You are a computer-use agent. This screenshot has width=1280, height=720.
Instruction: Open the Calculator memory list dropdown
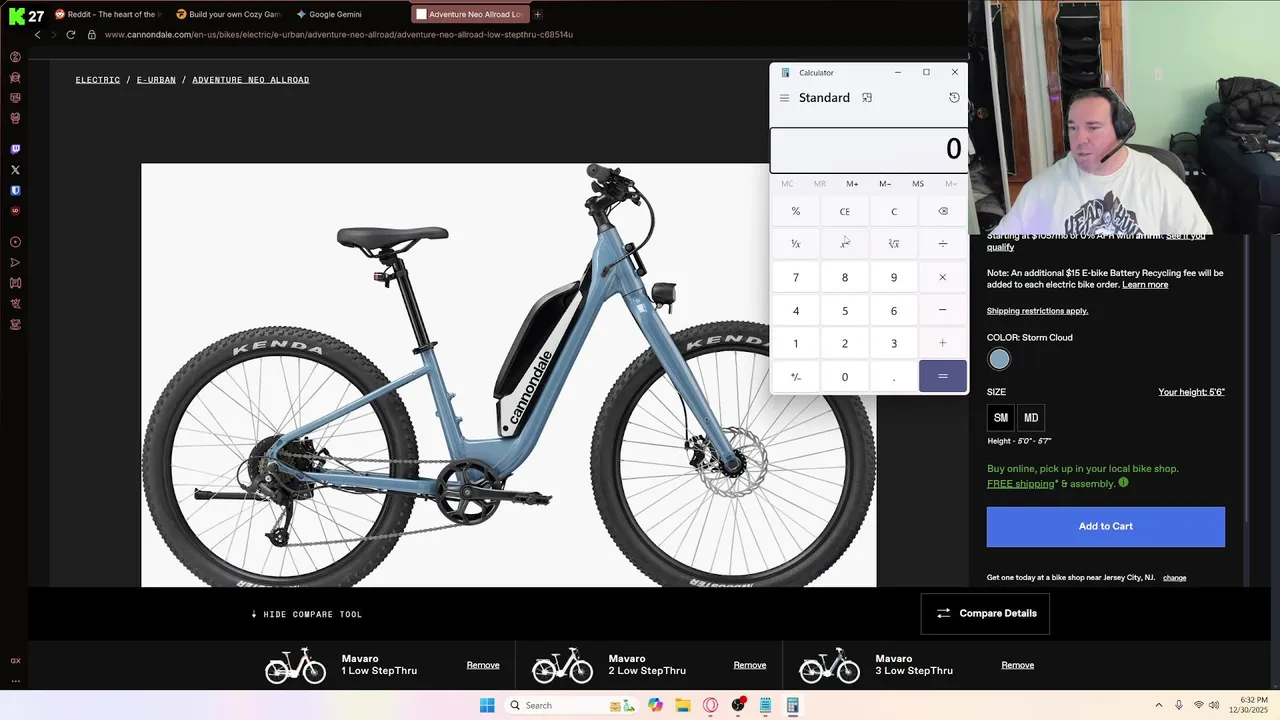[951, 184]
